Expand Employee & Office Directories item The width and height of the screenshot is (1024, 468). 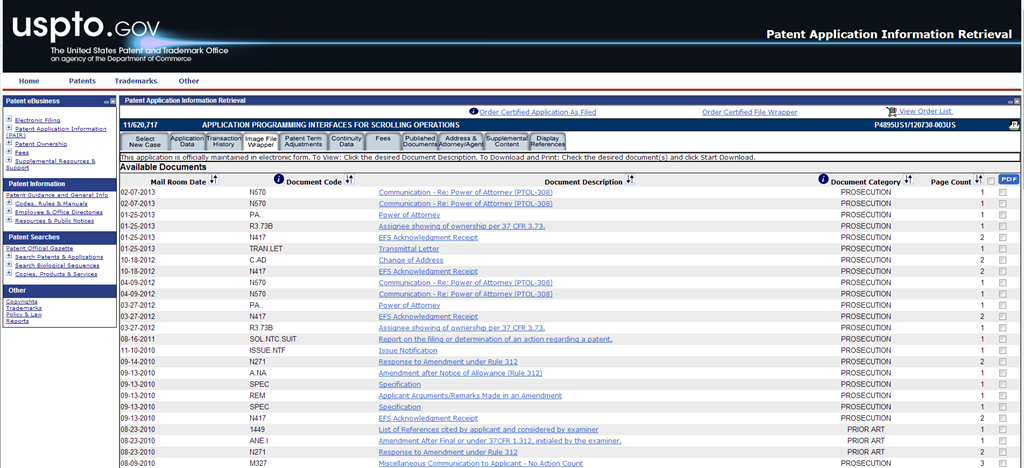[8, 211]
